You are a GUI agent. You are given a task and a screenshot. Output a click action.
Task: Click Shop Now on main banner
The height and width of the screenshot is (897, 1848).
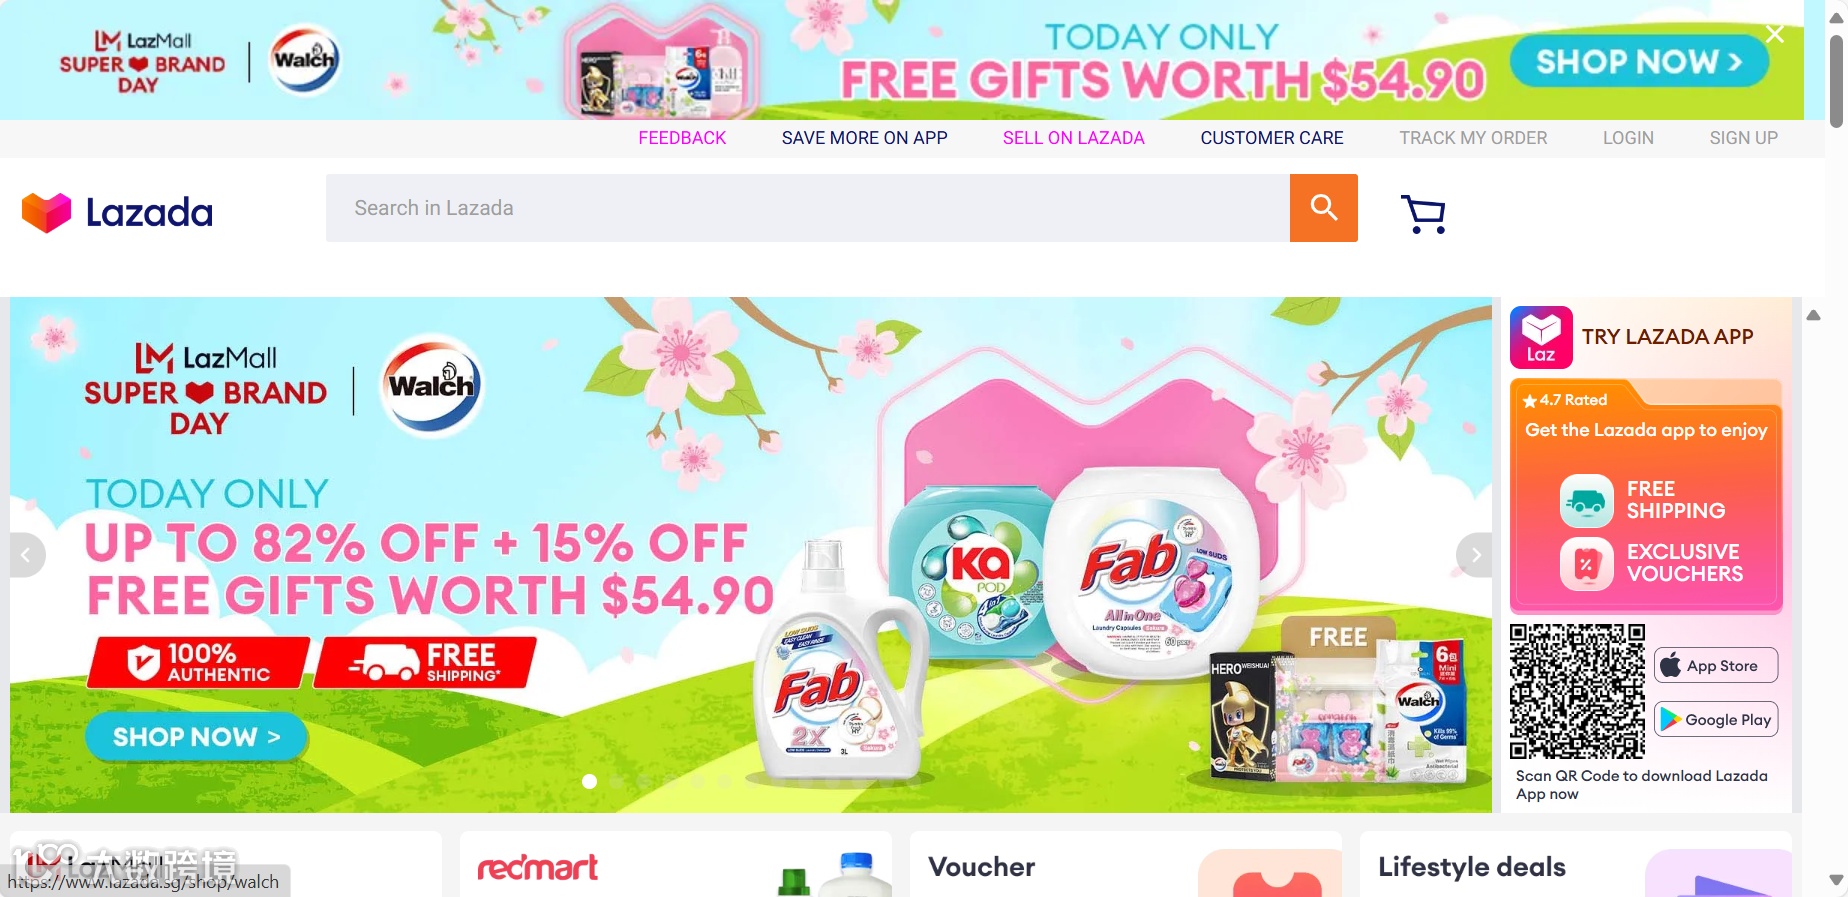pyautogui.click(x=196, y=737)
